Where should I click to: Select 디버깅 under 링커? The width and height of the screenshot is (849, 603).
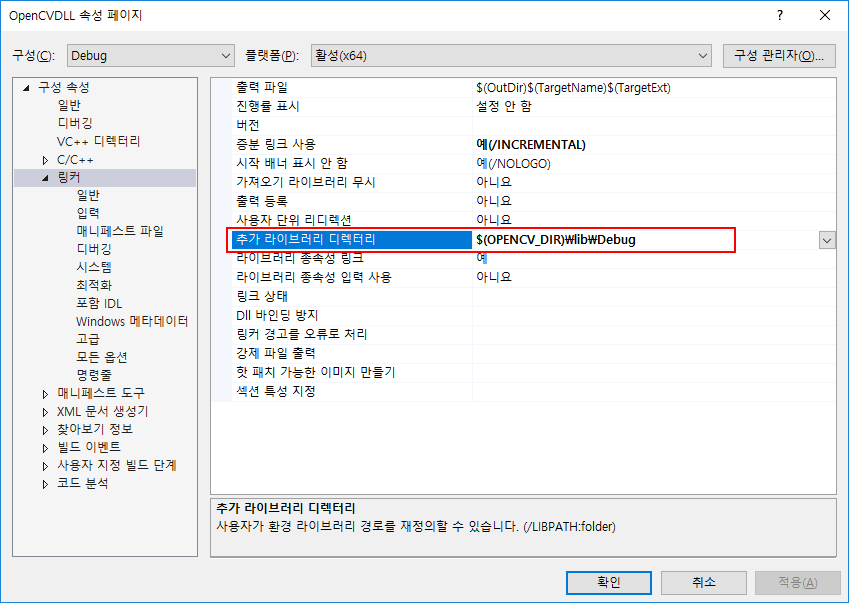click(94, 249)
